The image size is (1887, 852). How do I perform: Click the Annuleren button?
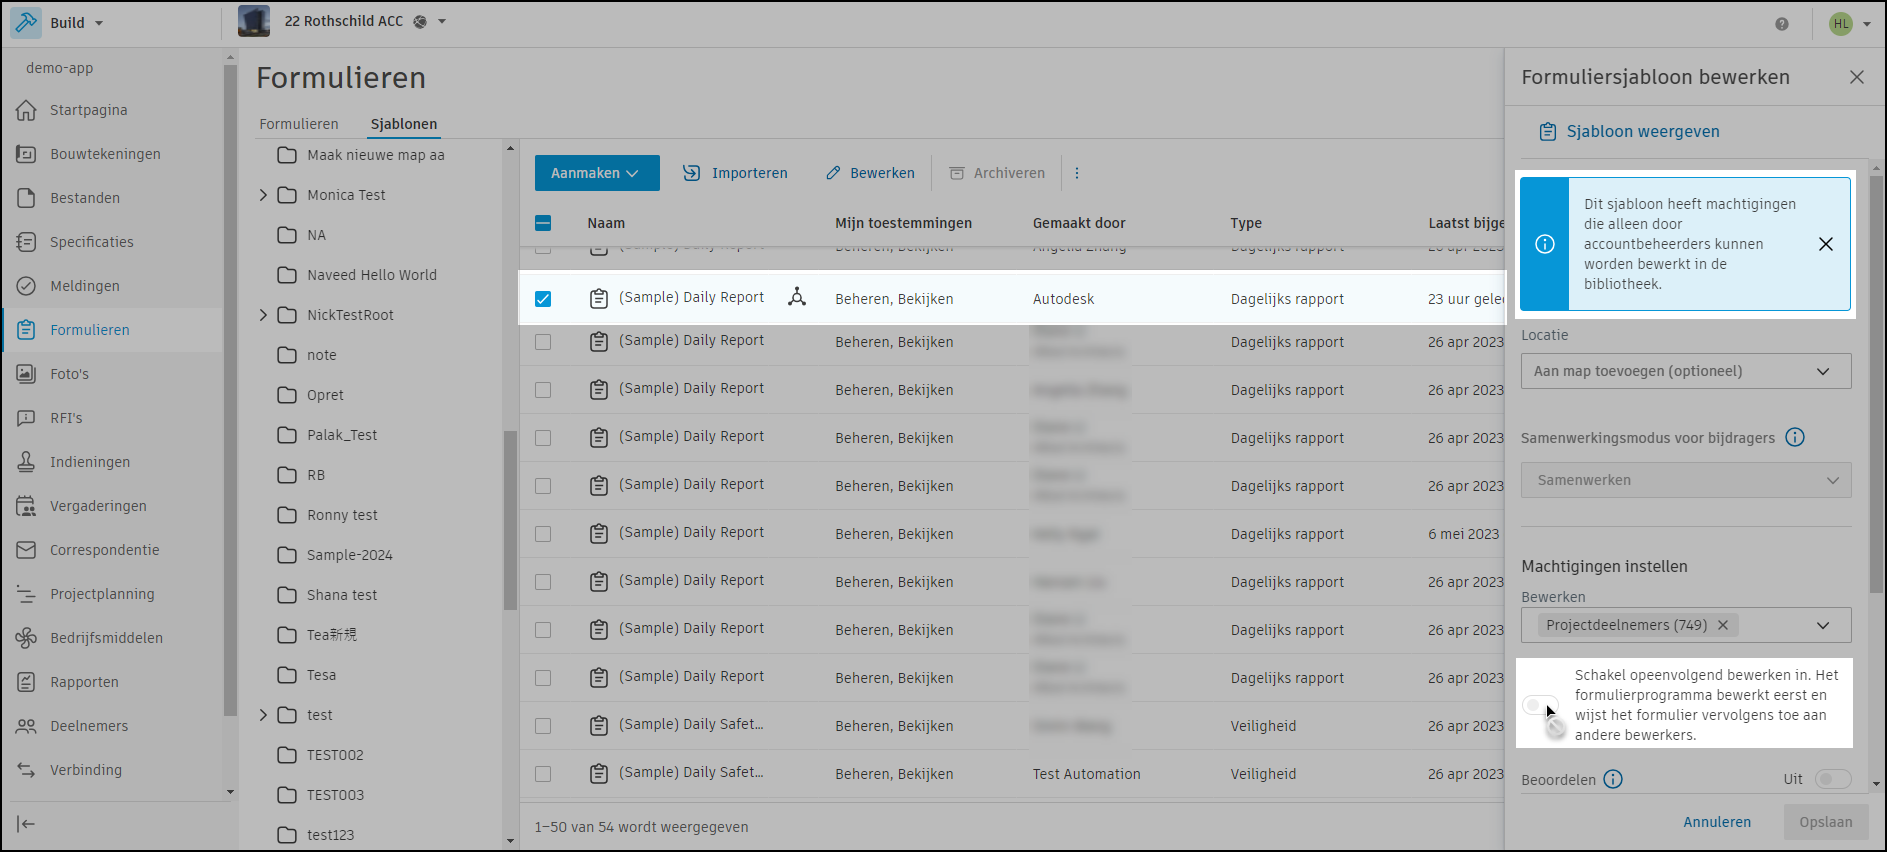(x=1717, y=822)
